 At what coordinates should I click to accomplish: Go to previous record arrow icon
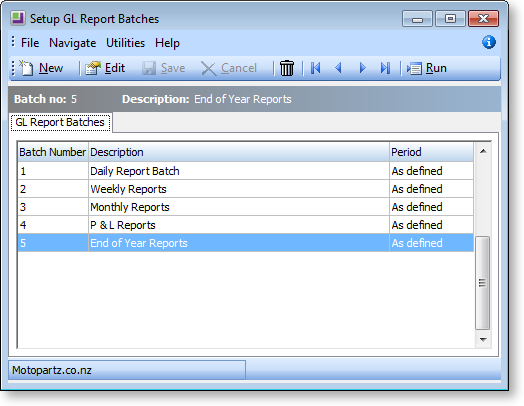point(339,68)
